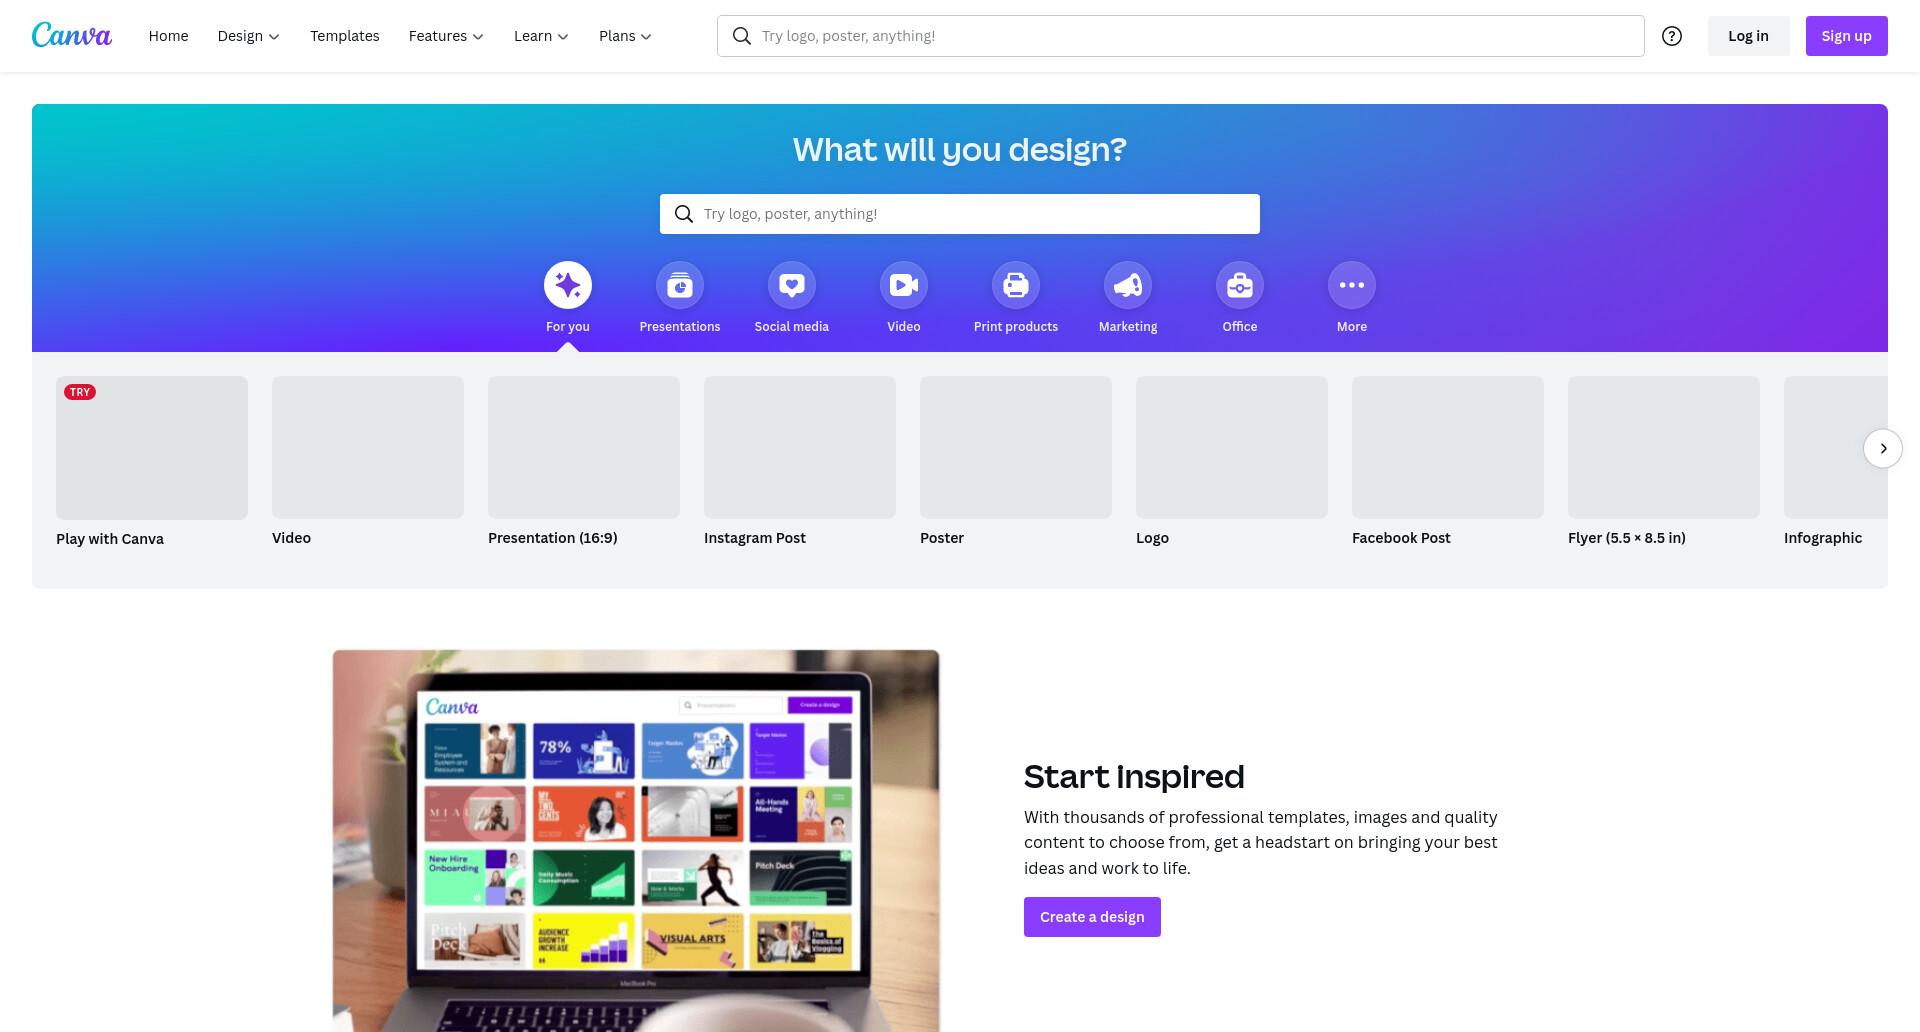Click the TRY badge on first card
The height and width of the screenshot is (1032, 1920).
click(x=80, y=392)
